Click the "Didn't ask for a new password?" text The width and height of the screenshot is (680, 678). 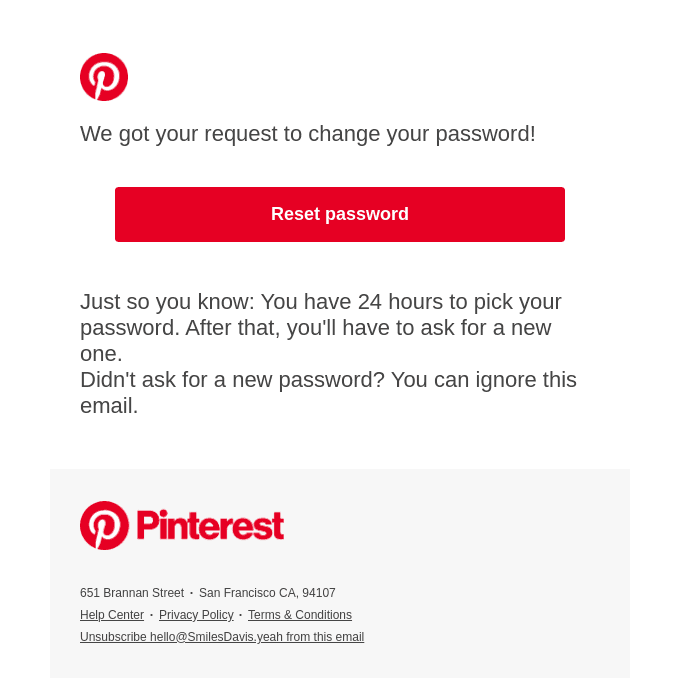pos(232,380)
